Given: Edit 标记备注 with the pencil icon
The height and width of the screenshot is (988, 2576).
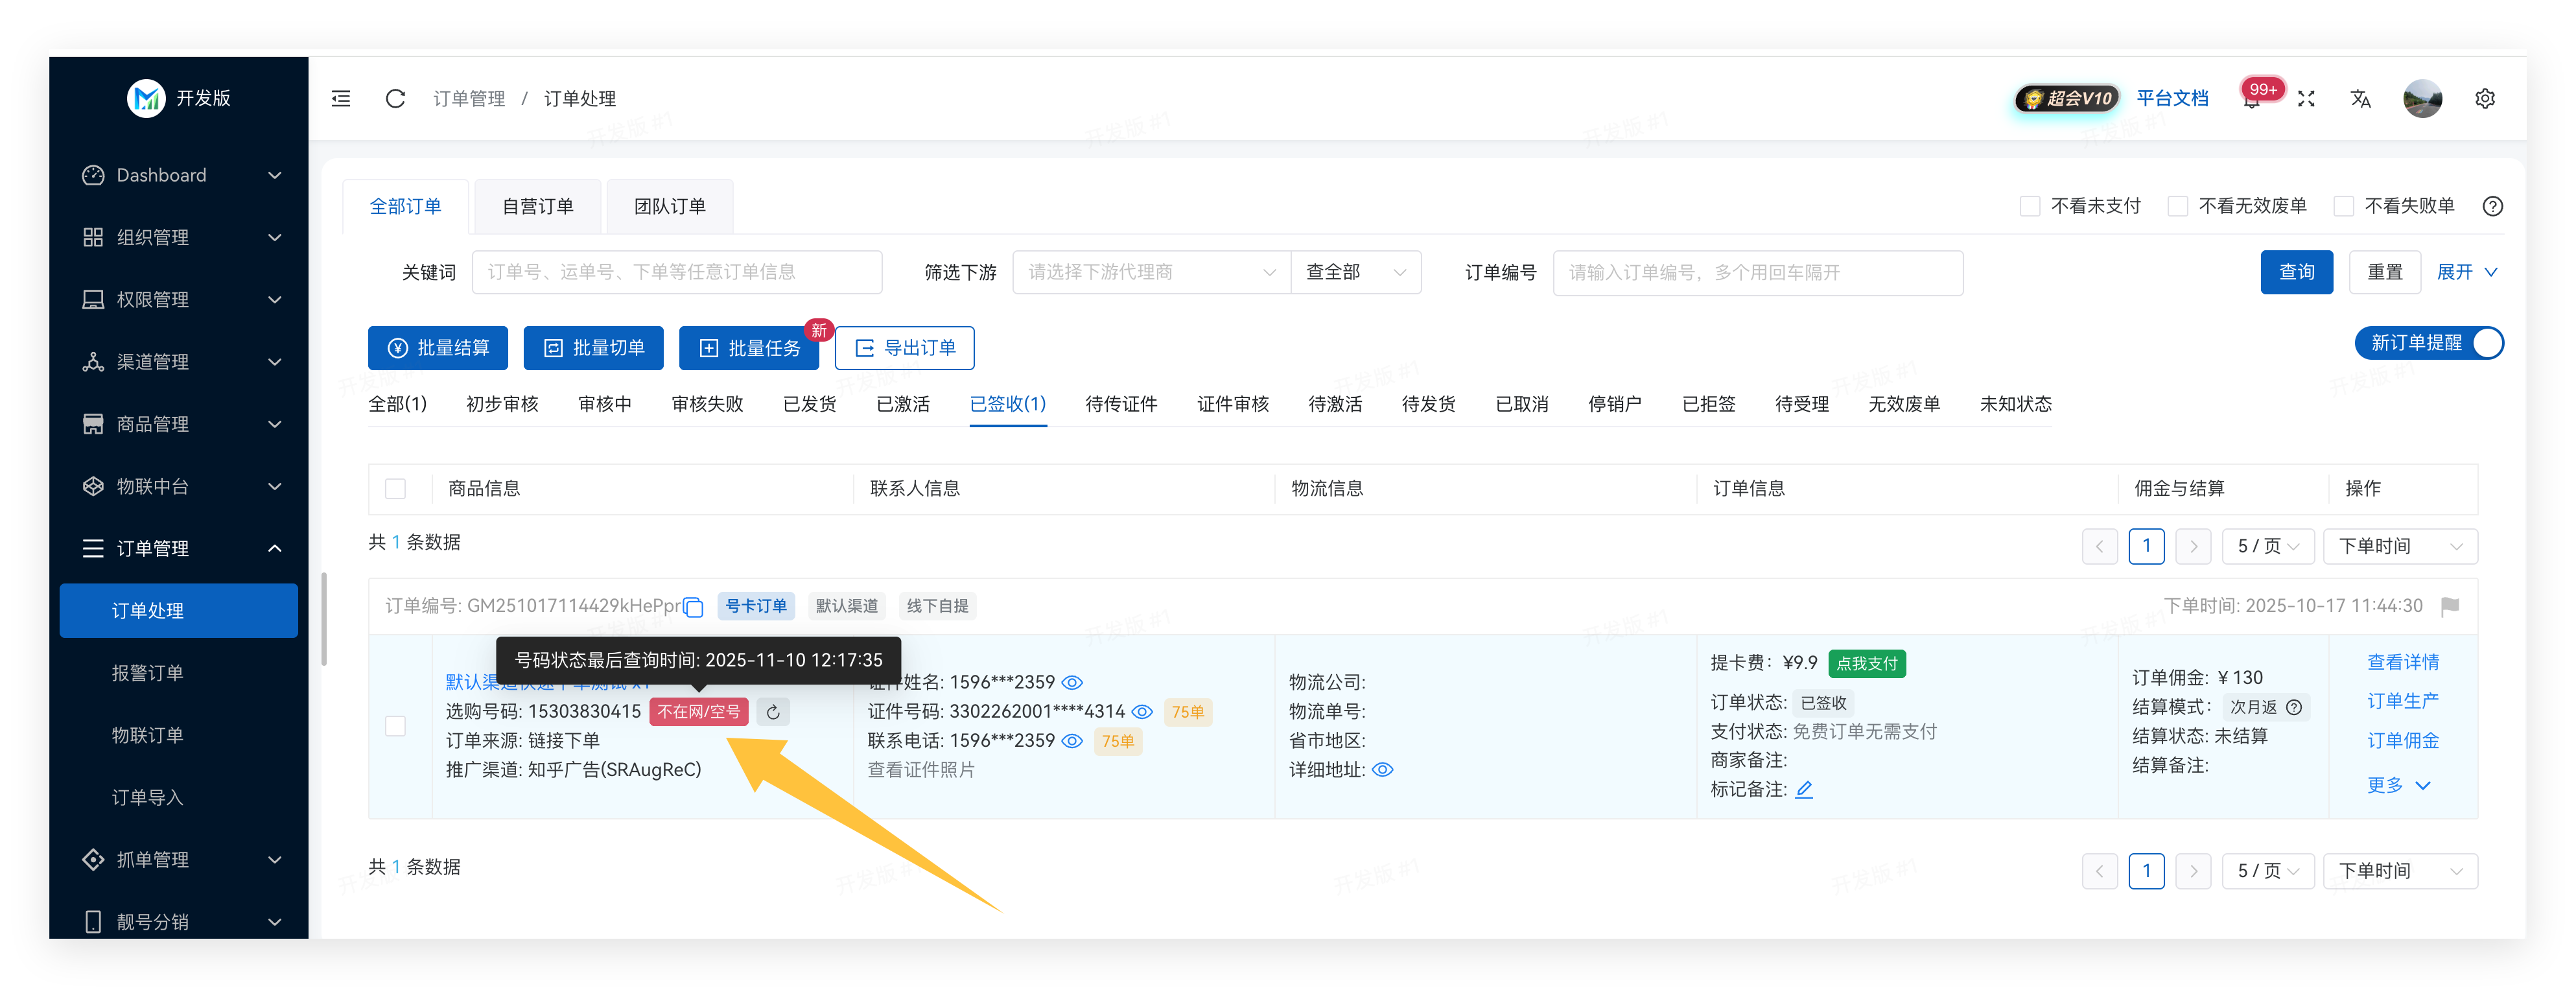Looking at the screenshot, I should [x=1804, y=790].
